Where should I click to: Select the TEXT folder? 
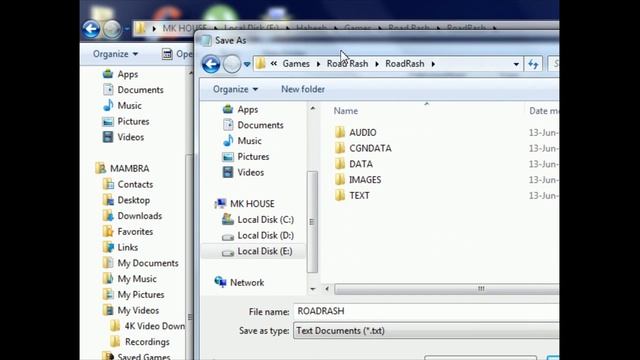point(352,196)
